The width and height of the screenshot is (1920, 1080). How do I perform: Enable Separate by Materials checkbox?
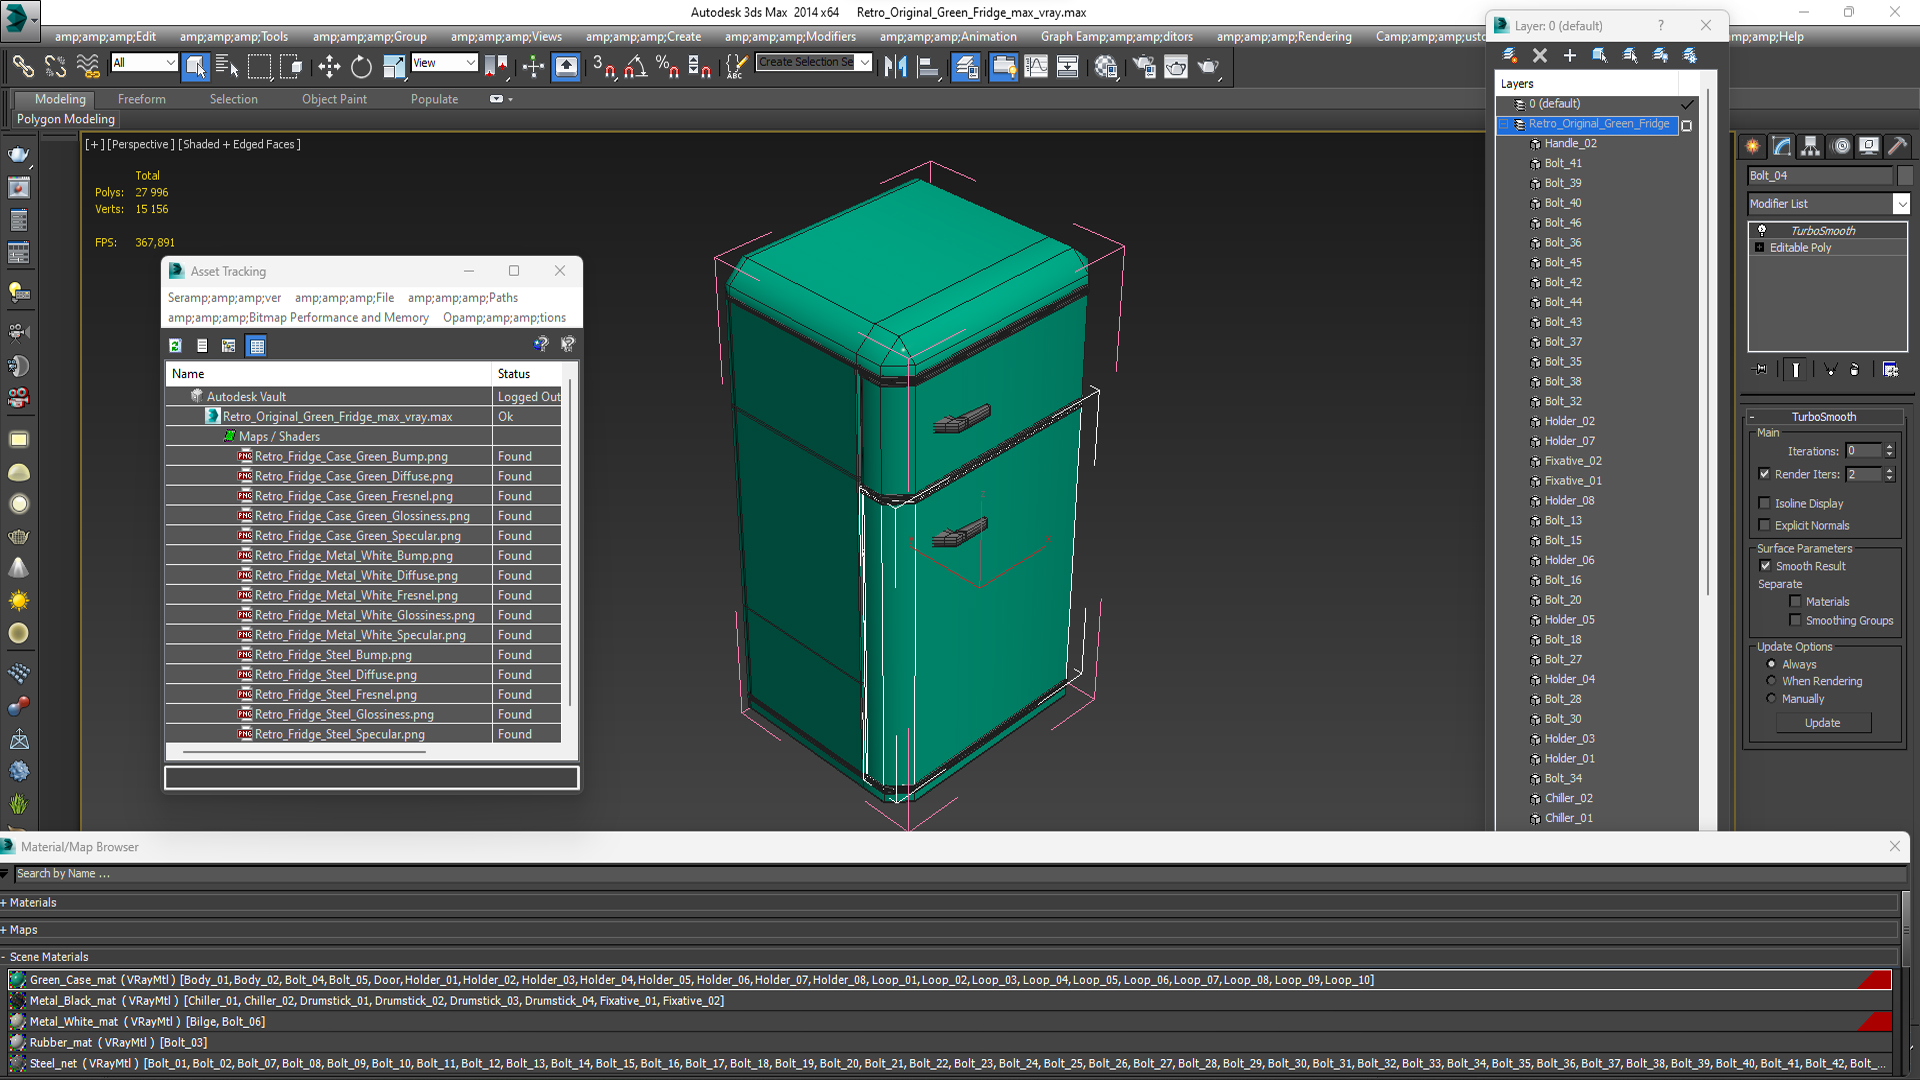(1796, 601)
